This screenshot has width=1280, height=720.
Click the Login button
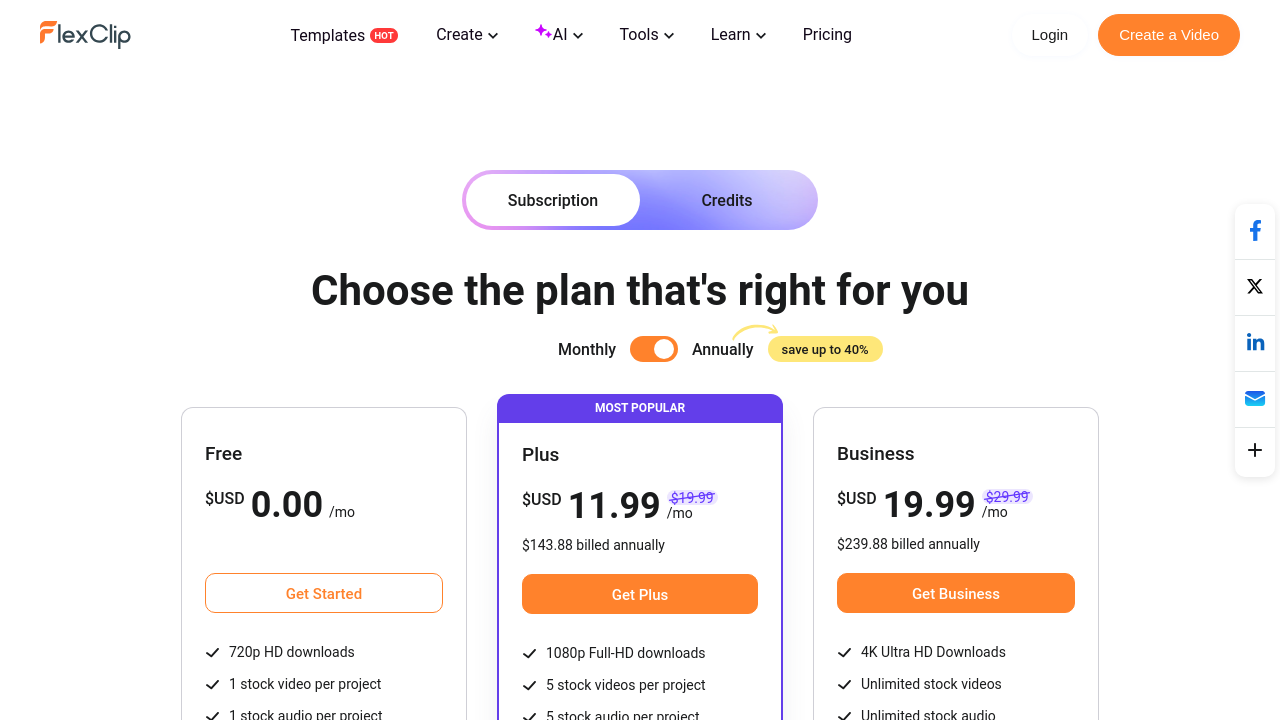[1049, 35]
